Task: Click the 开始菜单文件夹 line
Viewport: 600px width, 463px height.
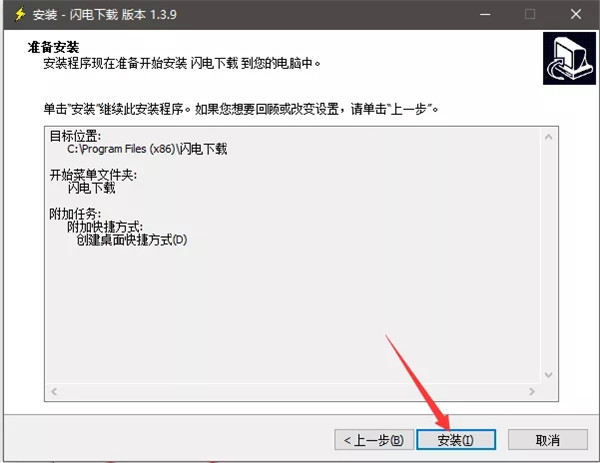Action: (93, 175)
